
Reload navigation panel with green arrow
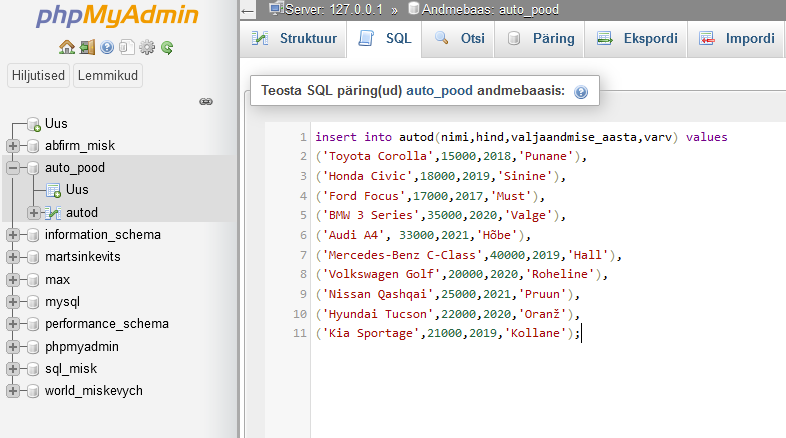[167, 47]
